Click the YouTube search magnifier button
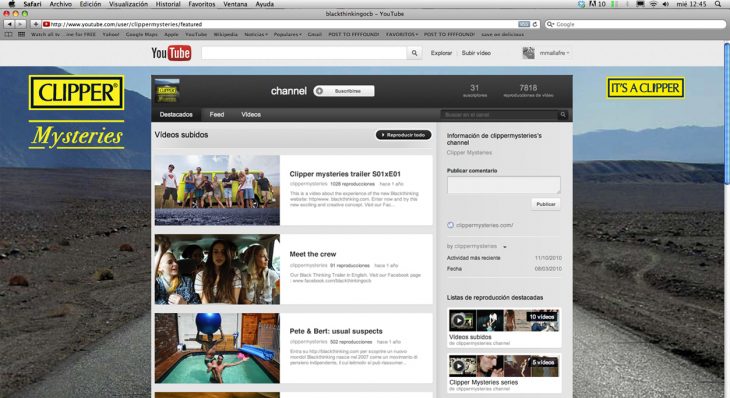The height and width of the screenshot is (398, 730). (414, 53)
